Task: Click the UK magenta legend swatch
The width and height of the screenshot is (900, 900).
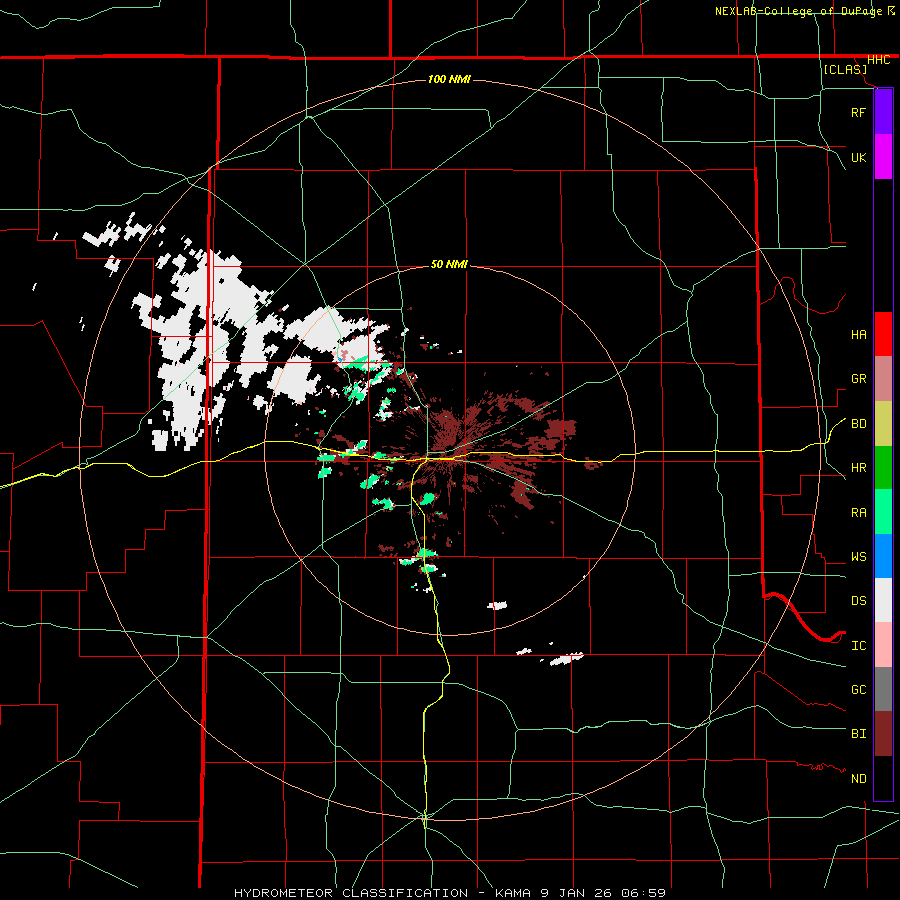Action: (883, 157)
